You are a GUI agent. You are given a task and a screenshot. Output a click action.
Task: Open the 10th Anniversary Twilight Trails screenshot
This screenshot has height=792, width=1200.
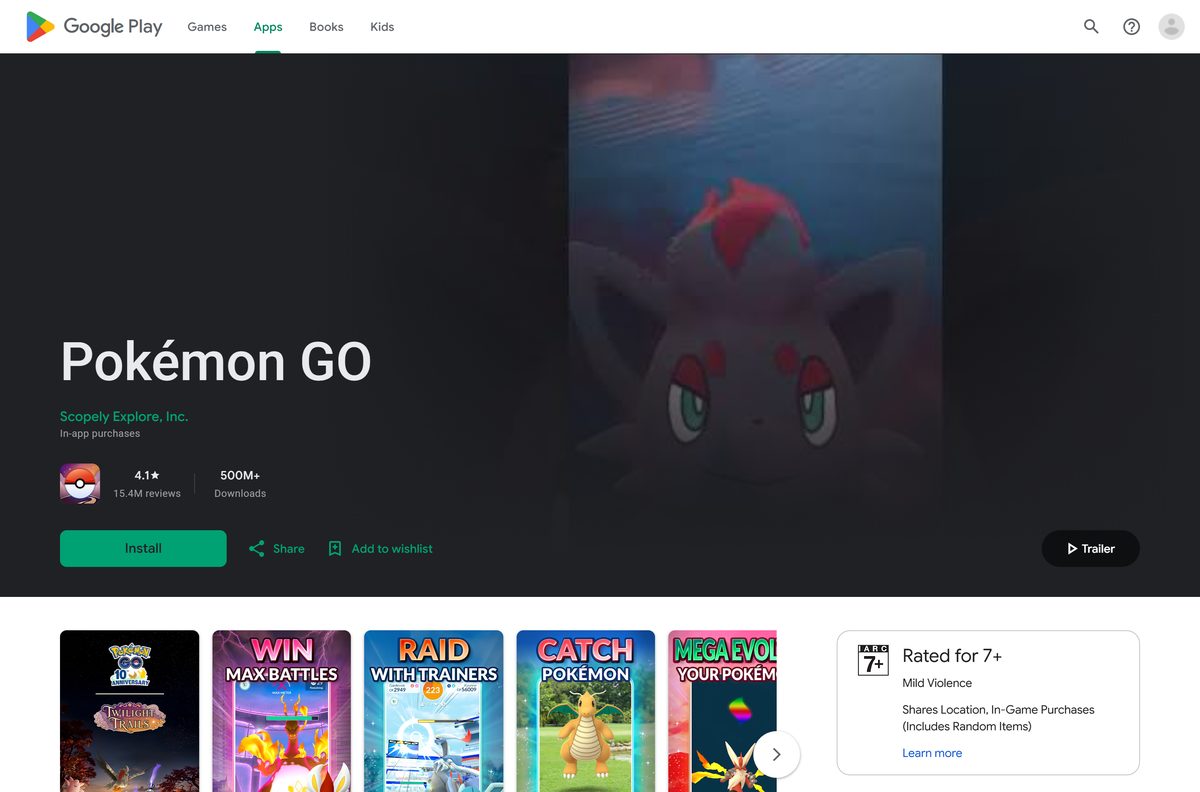click(129, 711)
